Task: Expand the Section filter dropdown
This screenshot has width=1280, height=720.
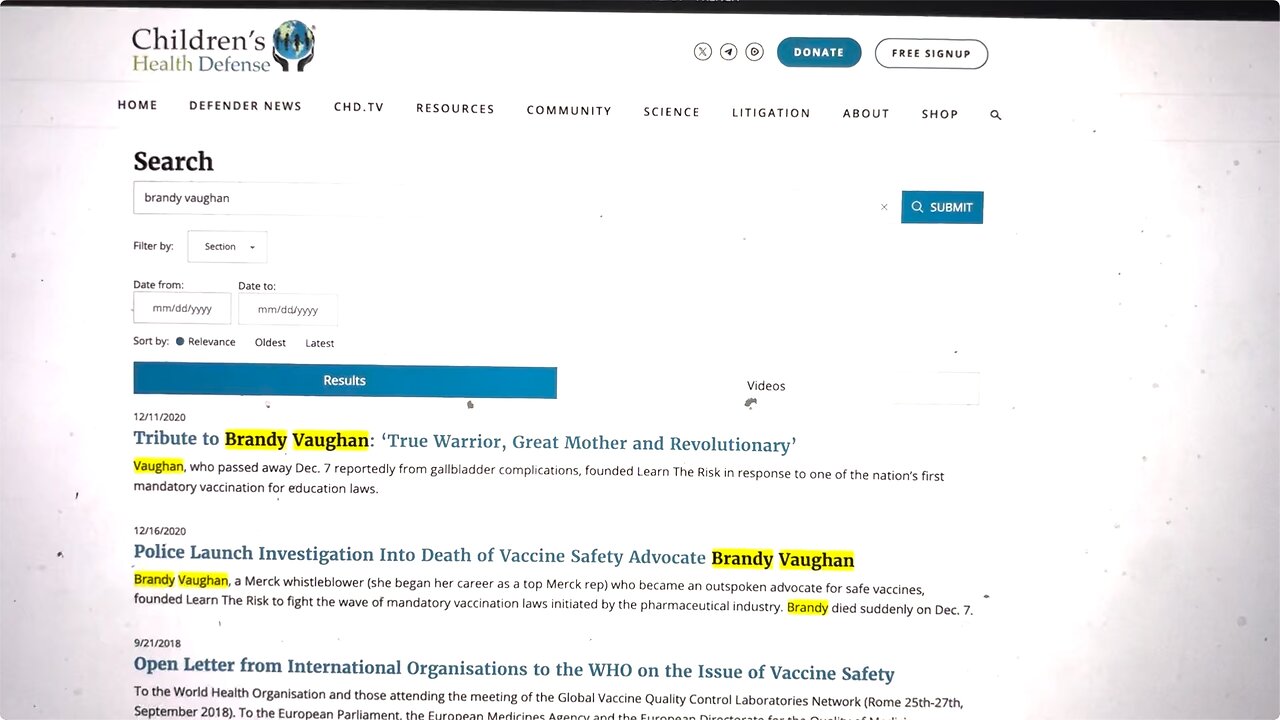Action: 227,246
